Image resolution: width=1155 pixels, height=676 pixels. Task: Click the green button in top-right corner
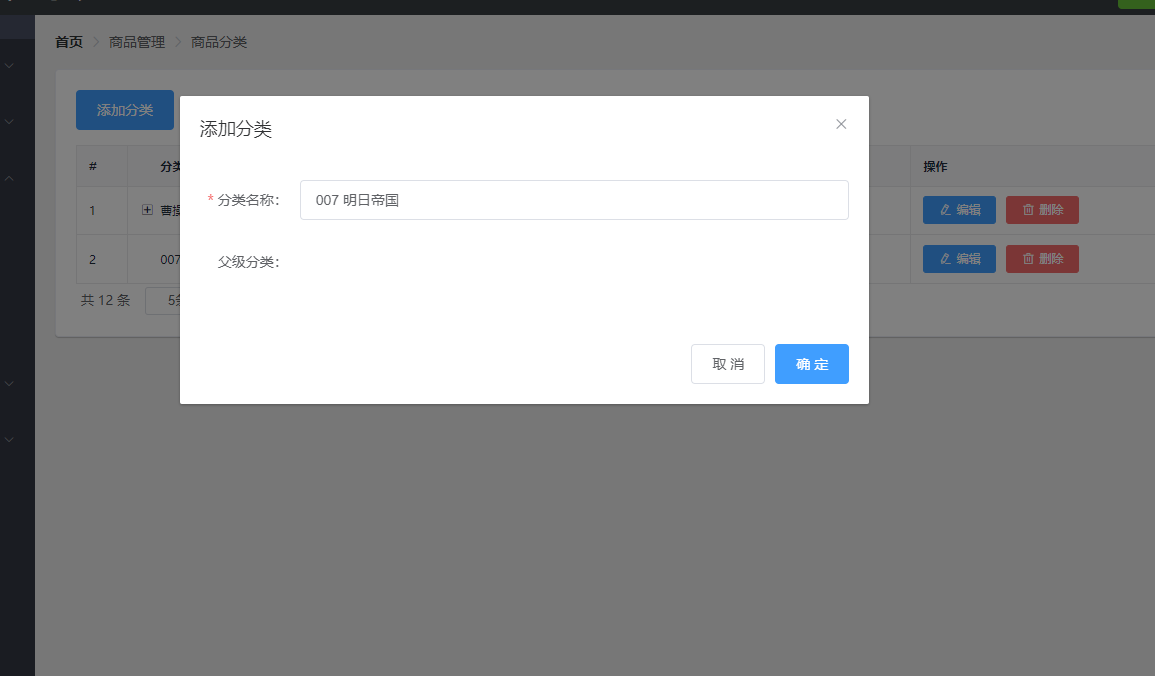click(1140, 4)
